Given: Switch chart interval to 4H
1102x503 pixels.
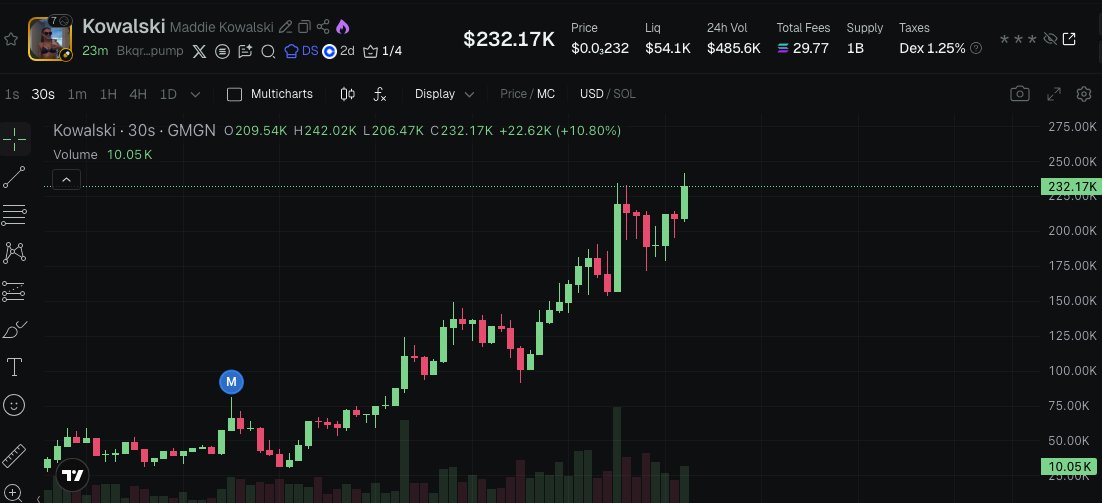Looking at the screenshot, I should 138,94.
